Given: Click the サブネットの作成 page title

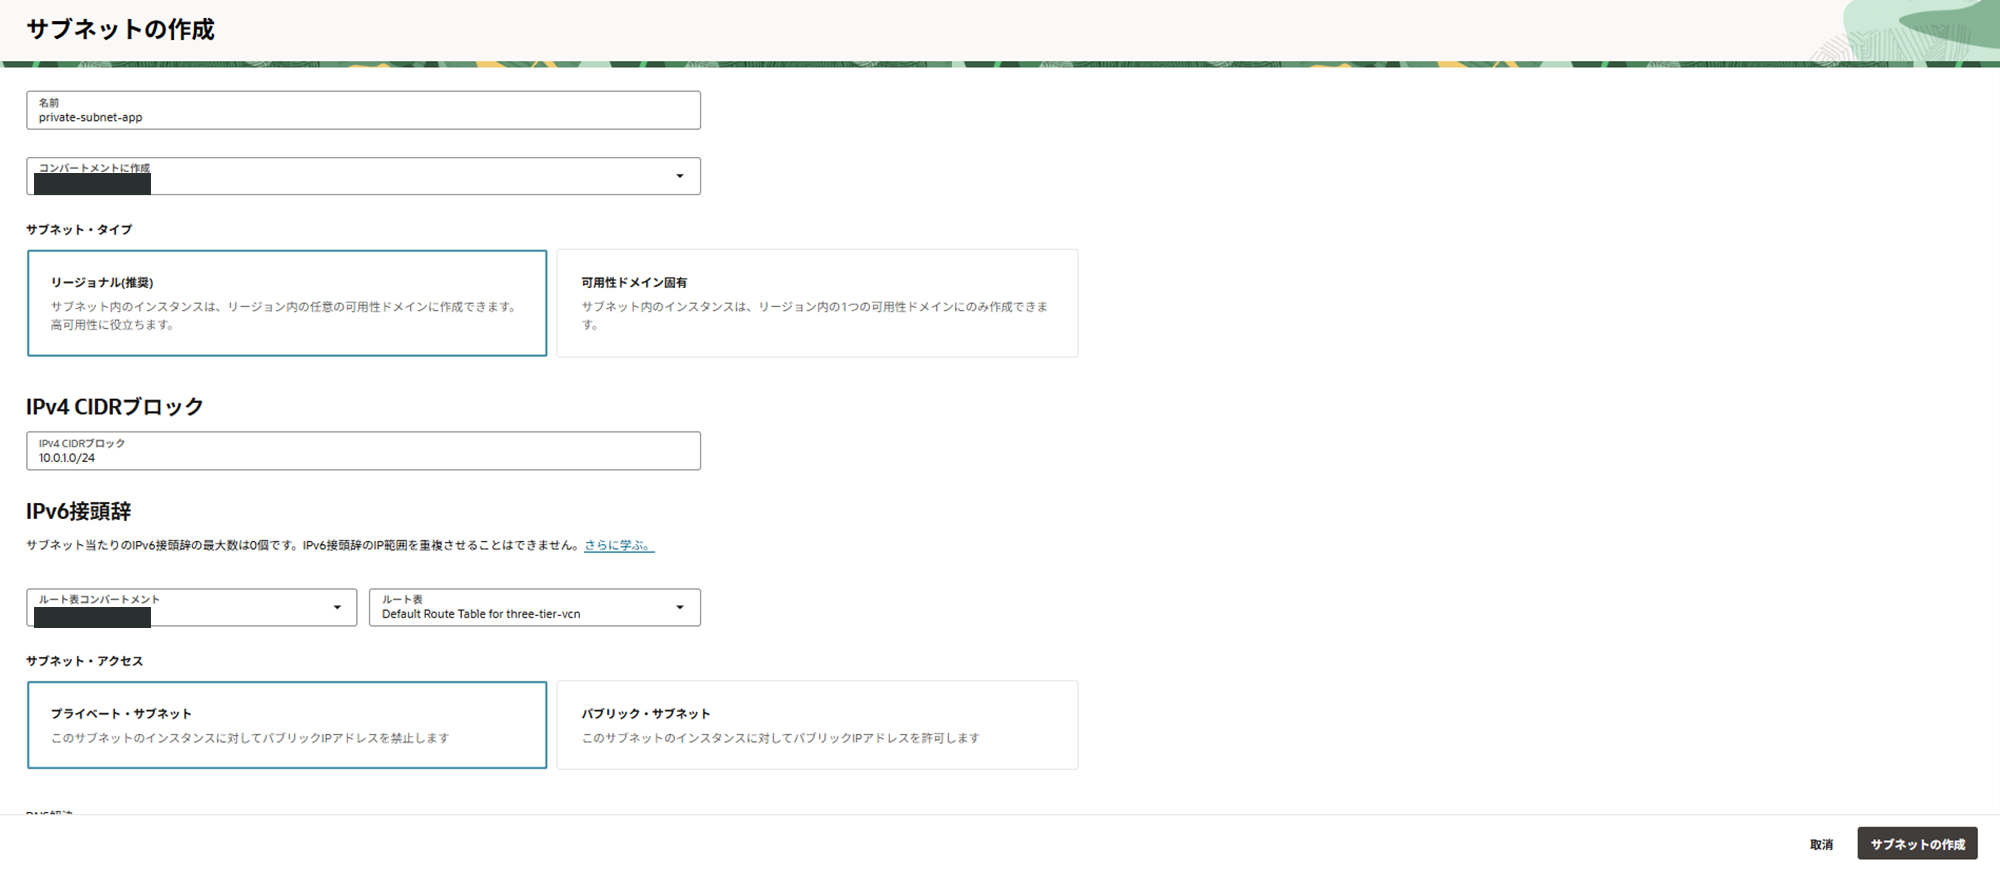Looking at the screenshot, I should coord(120,29).
